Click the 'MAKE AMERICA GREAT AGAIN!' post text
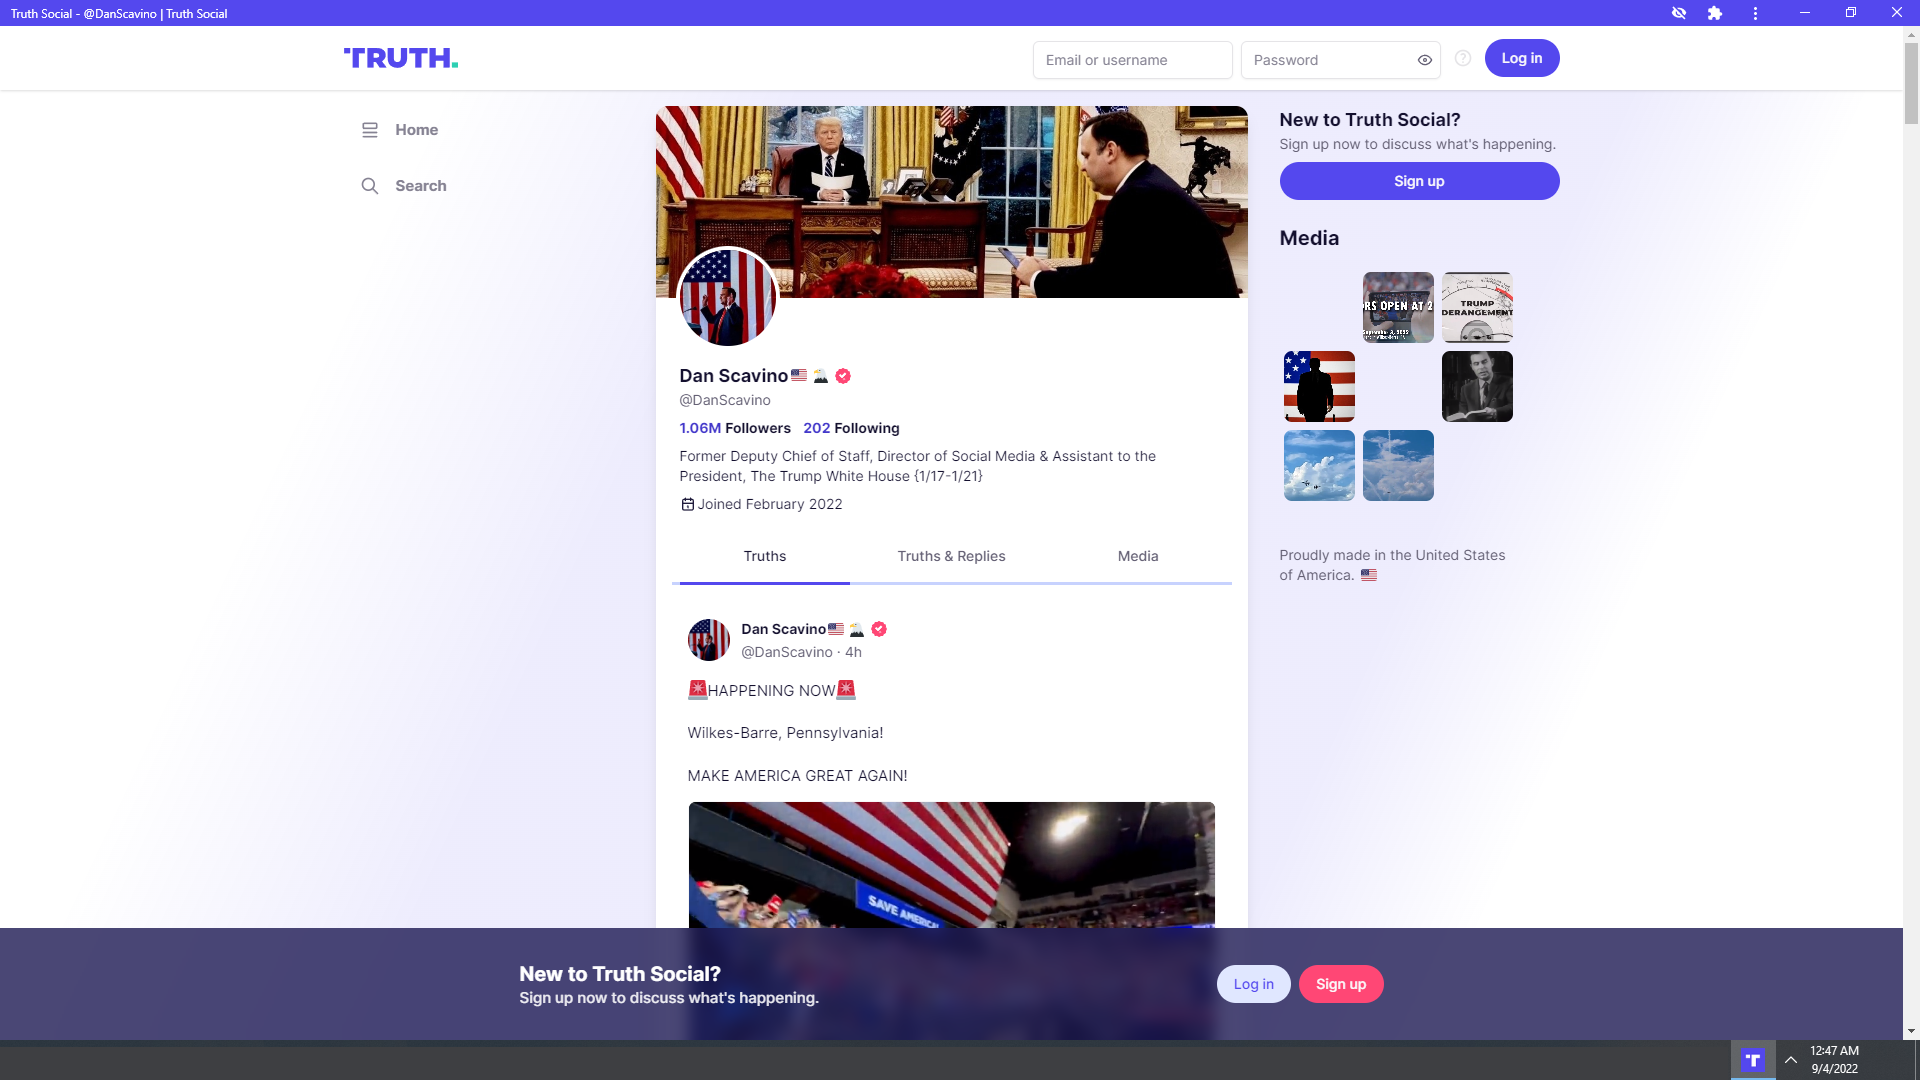1920x1080 pixels. tap(797, 776)
